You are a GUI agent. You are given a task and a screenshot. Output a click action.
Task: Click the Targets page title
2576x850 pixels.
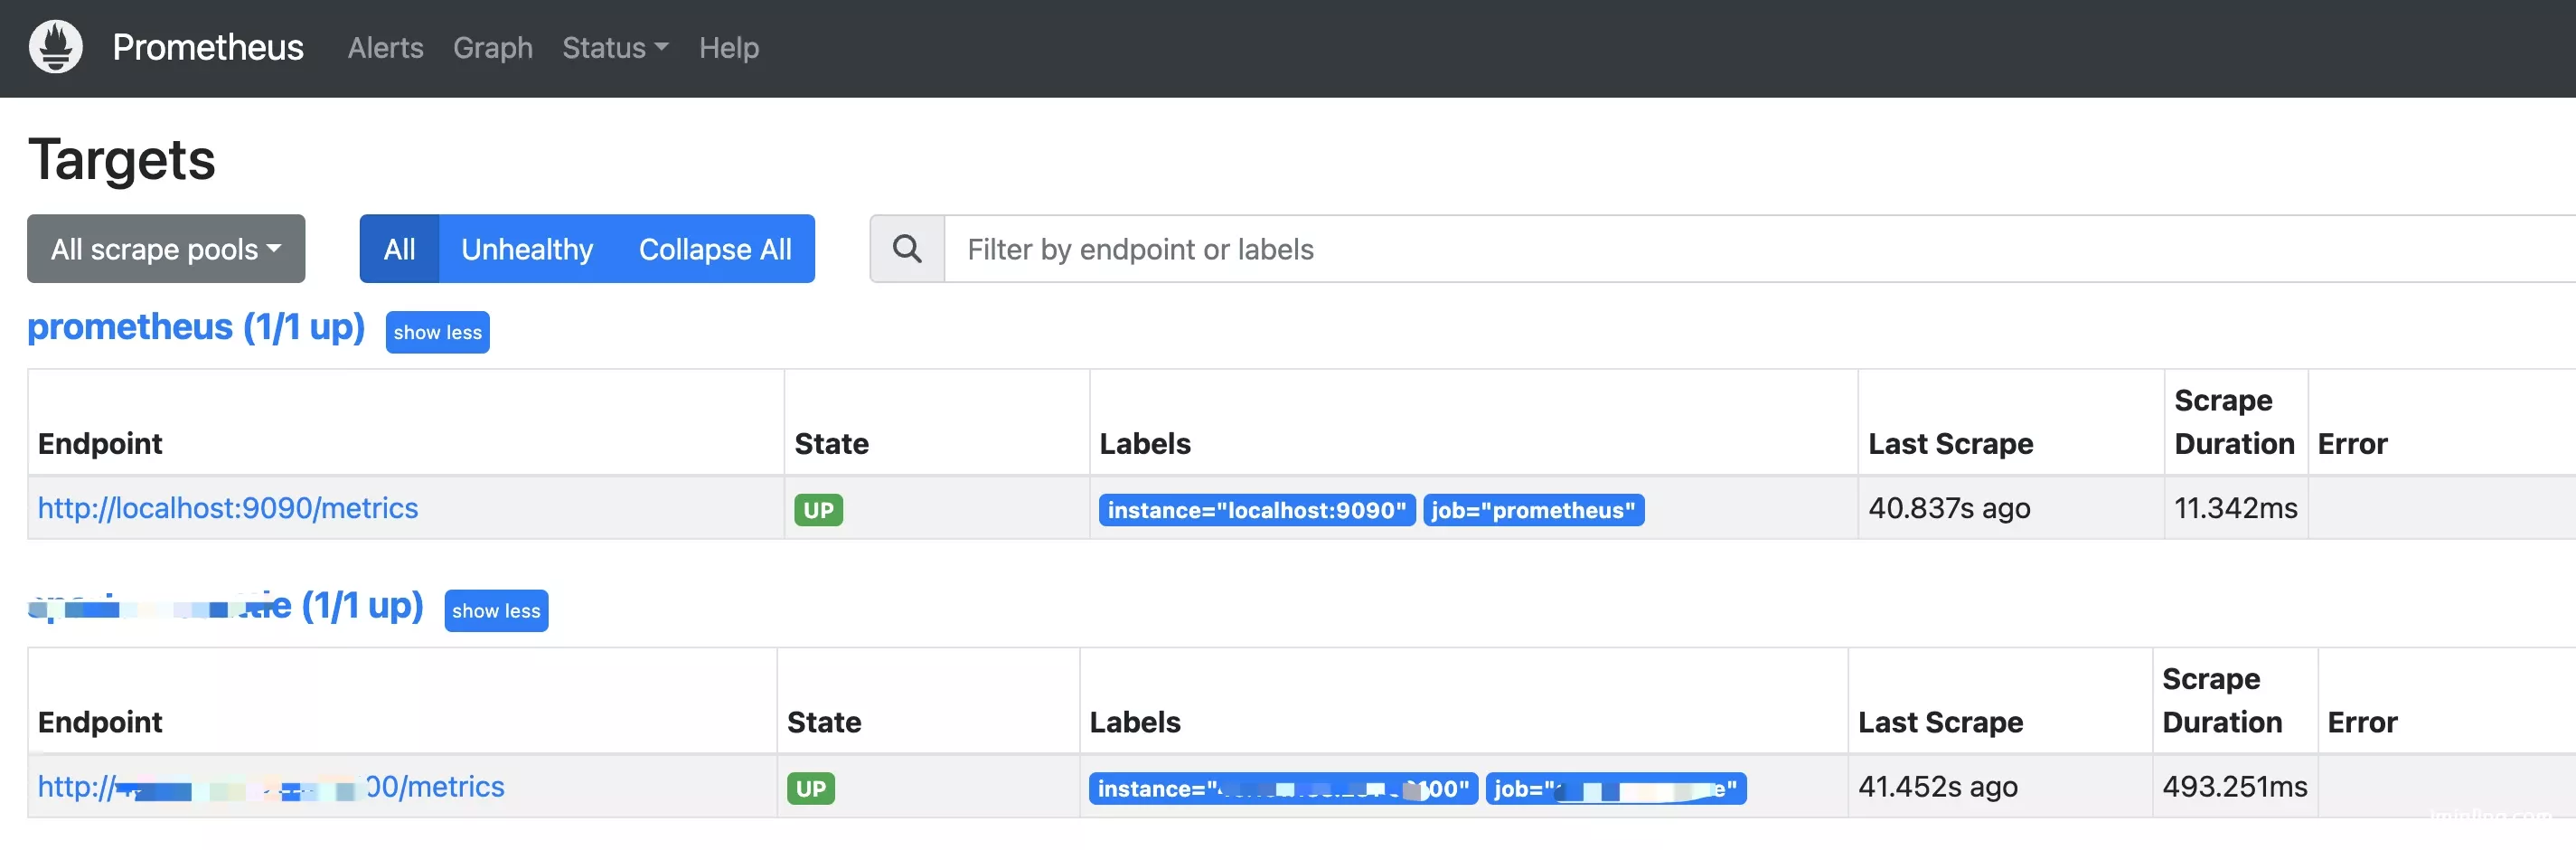pyautogui.click(x=122, y=160)
